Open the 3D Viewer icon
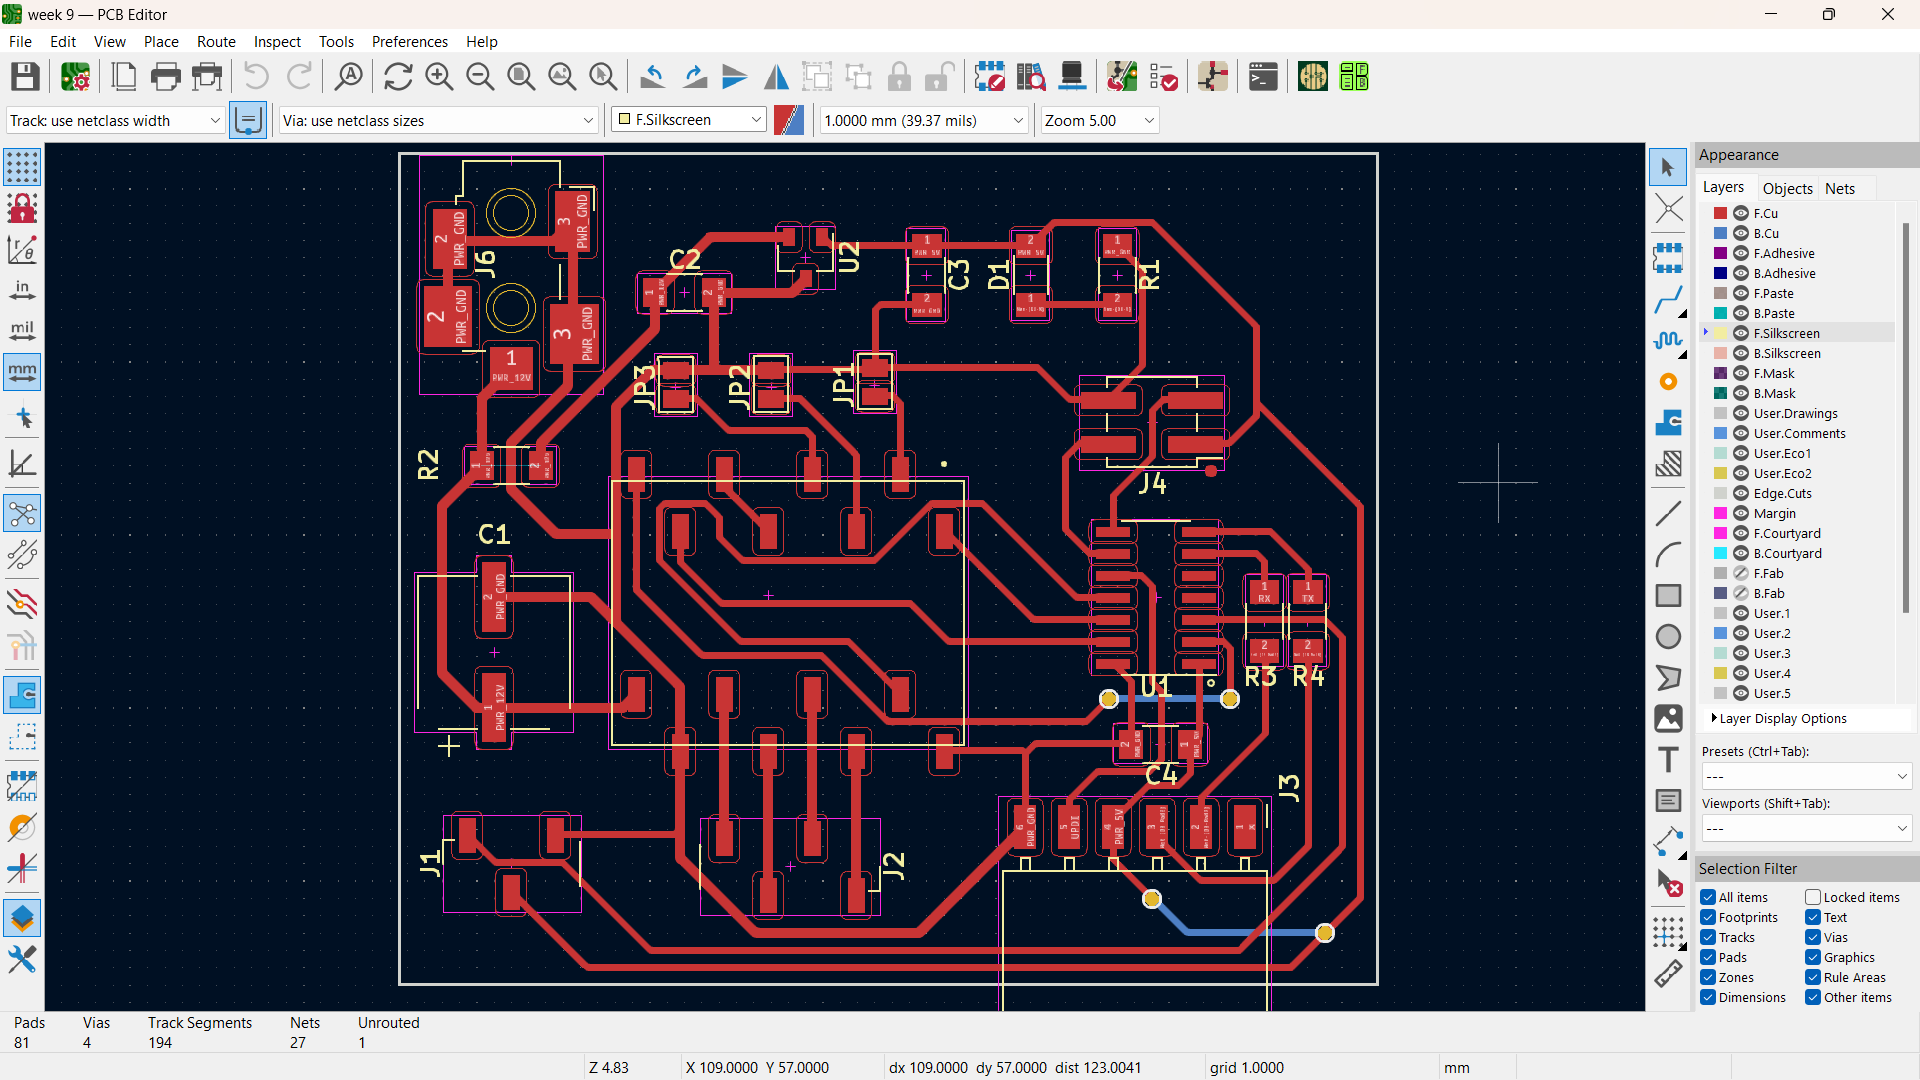Image resolution: width=1920 pixels, height=1080 pixels. click(1072, 77)
